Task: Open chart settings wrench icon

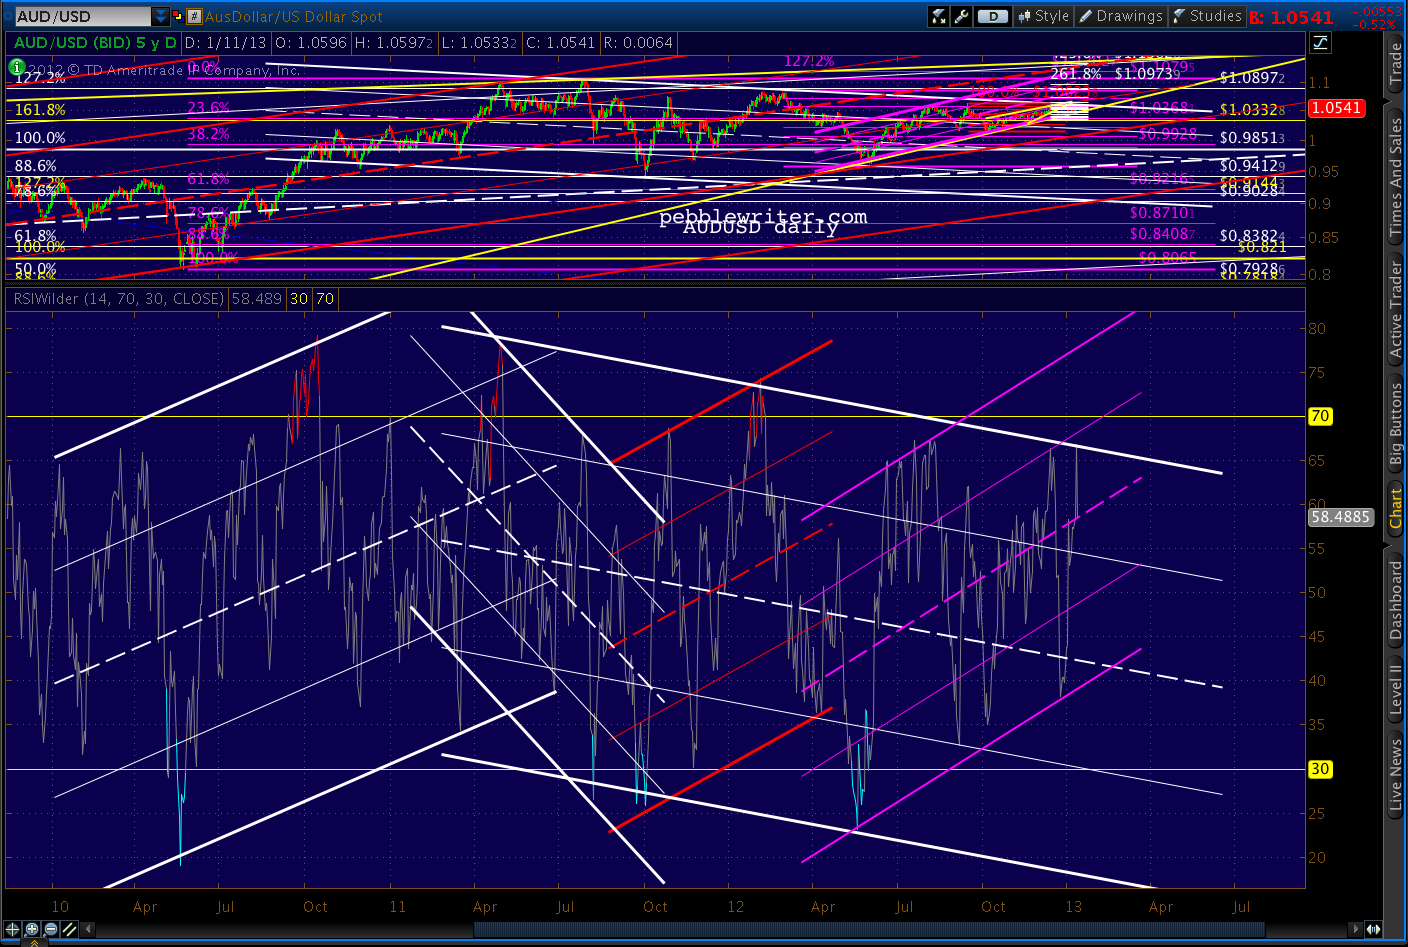Action: click(x=961, y=16)
